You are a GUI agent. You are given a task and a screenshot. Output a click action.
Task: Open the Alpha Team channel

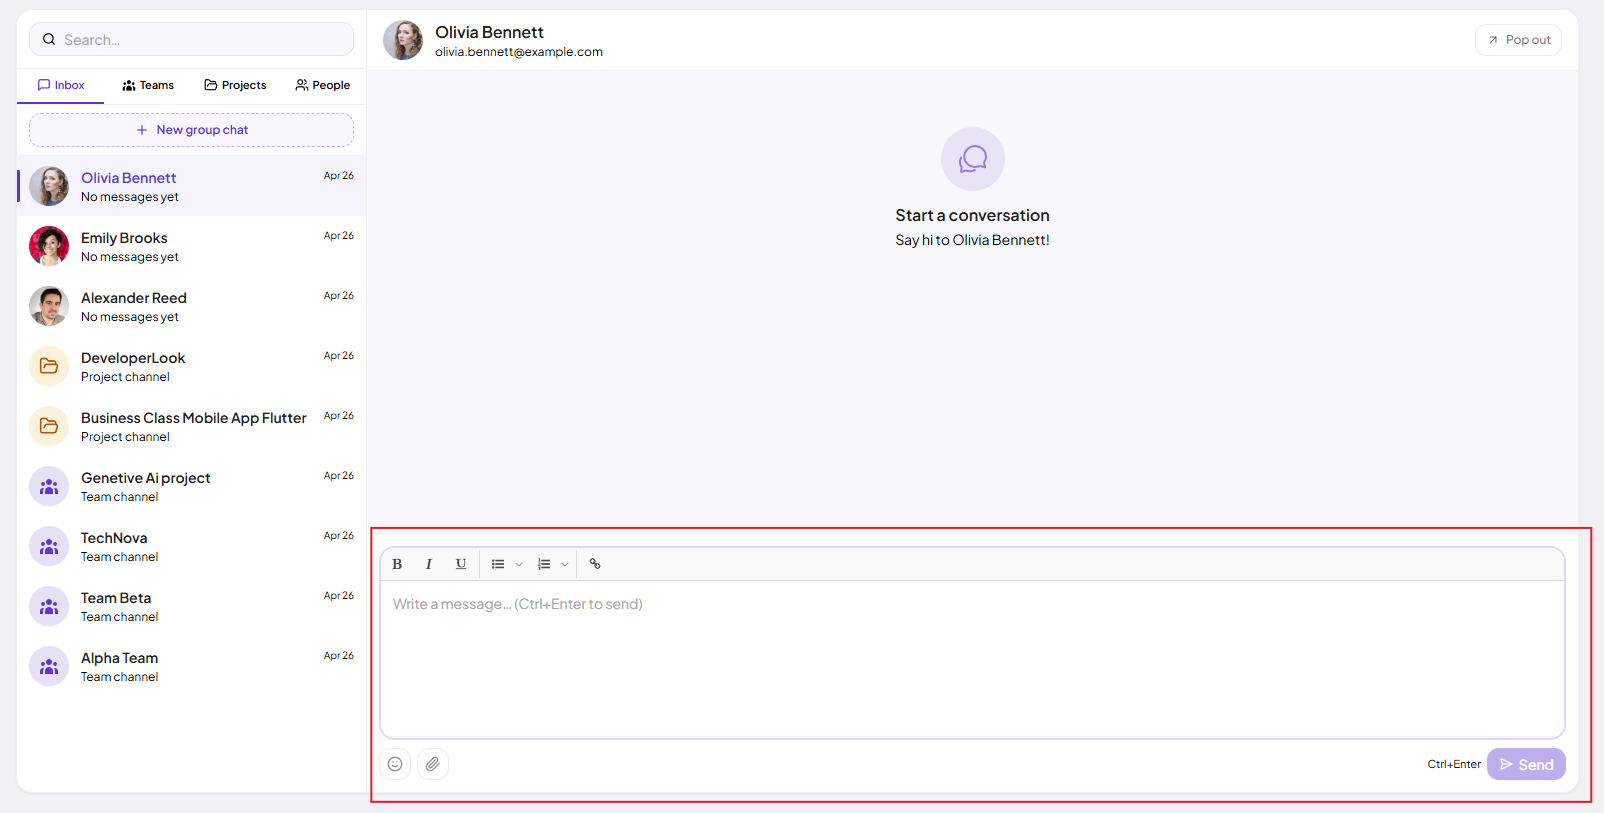(191, 666)
